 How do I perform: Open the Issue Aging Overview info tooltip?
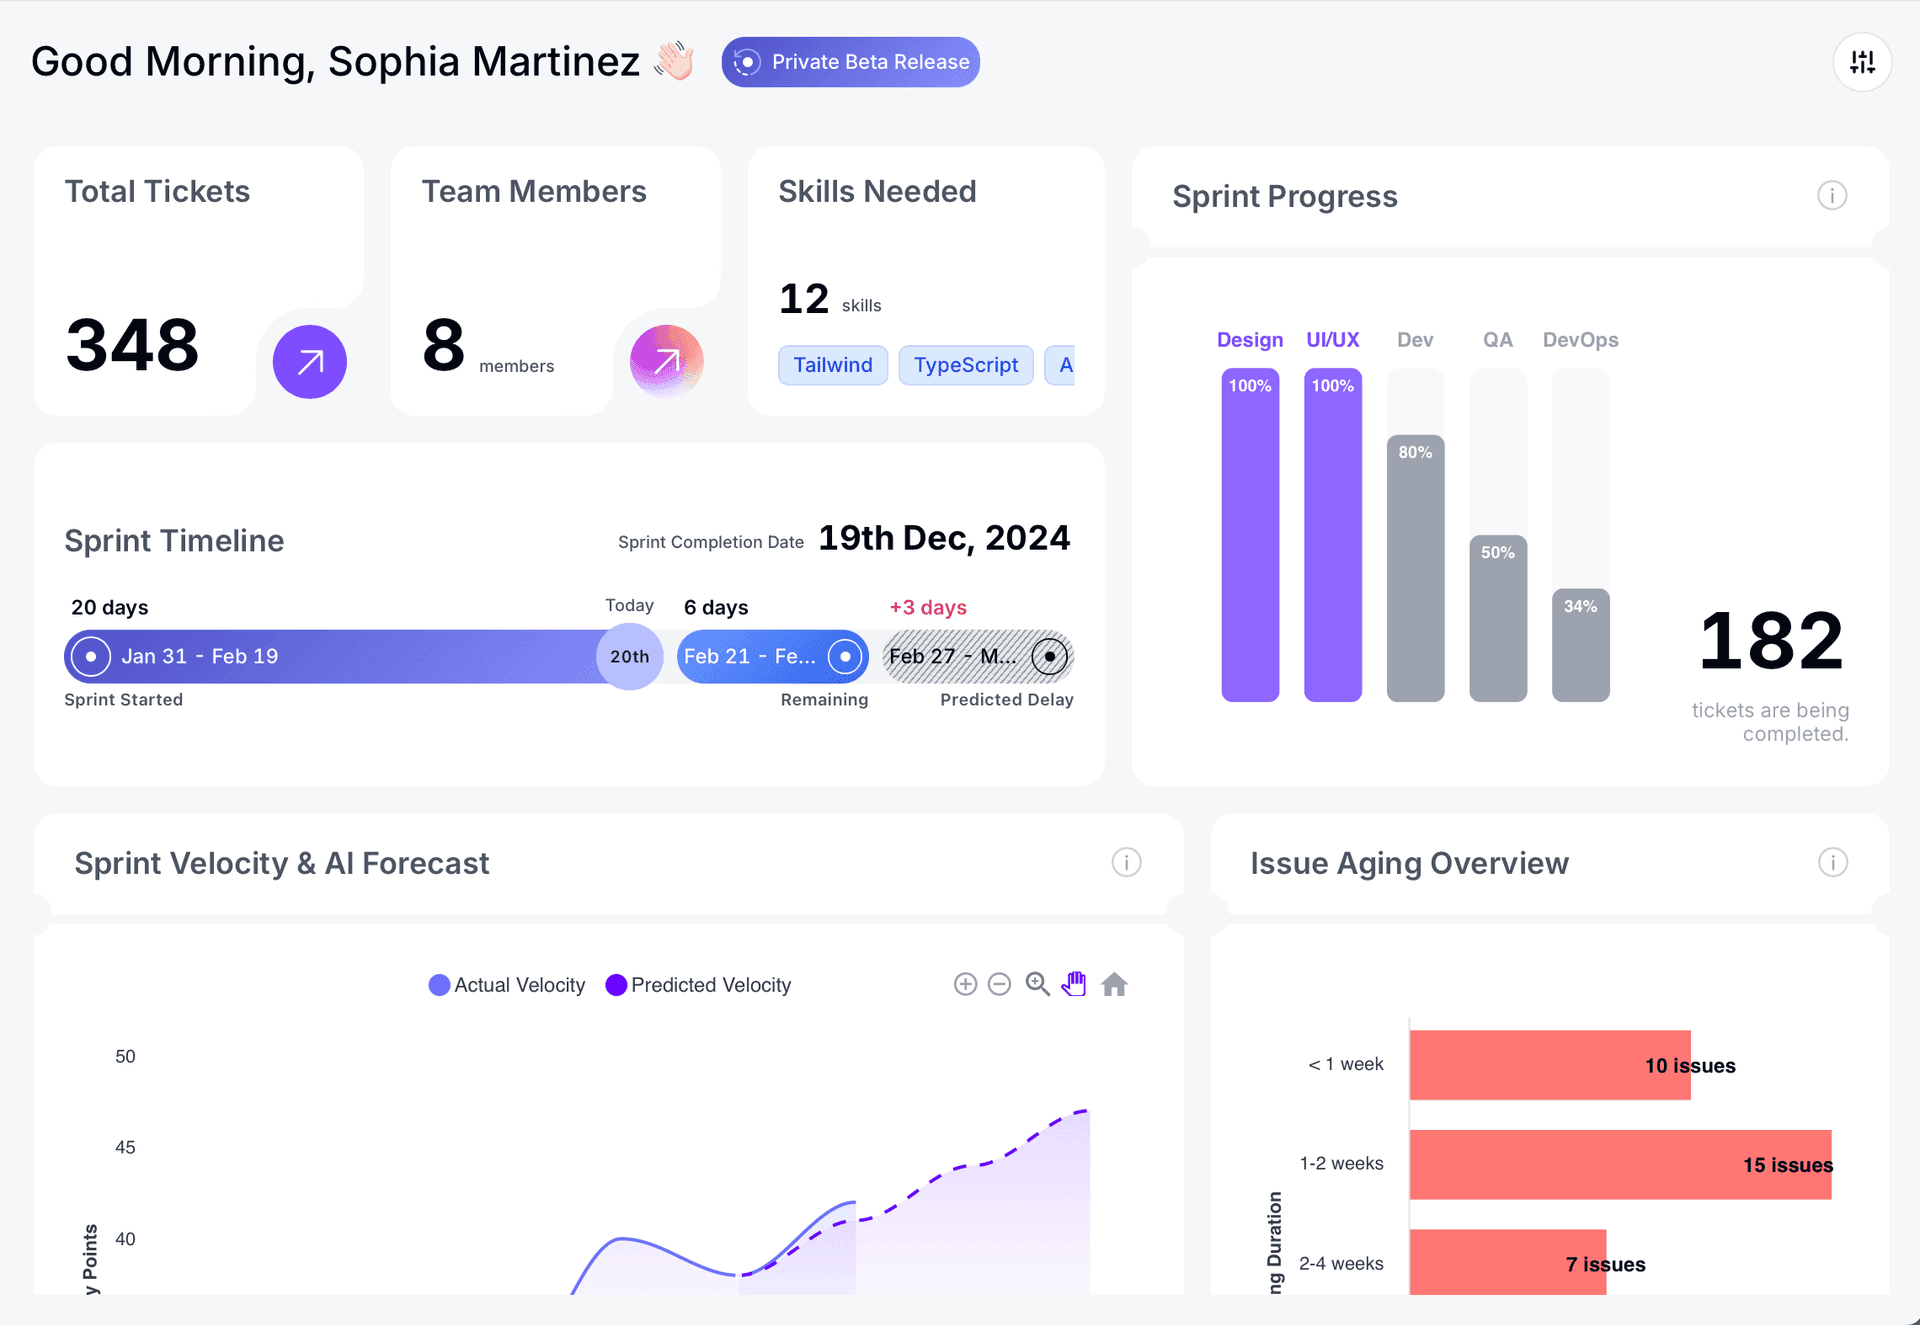pyautogui.click(x=1832, y=862)
